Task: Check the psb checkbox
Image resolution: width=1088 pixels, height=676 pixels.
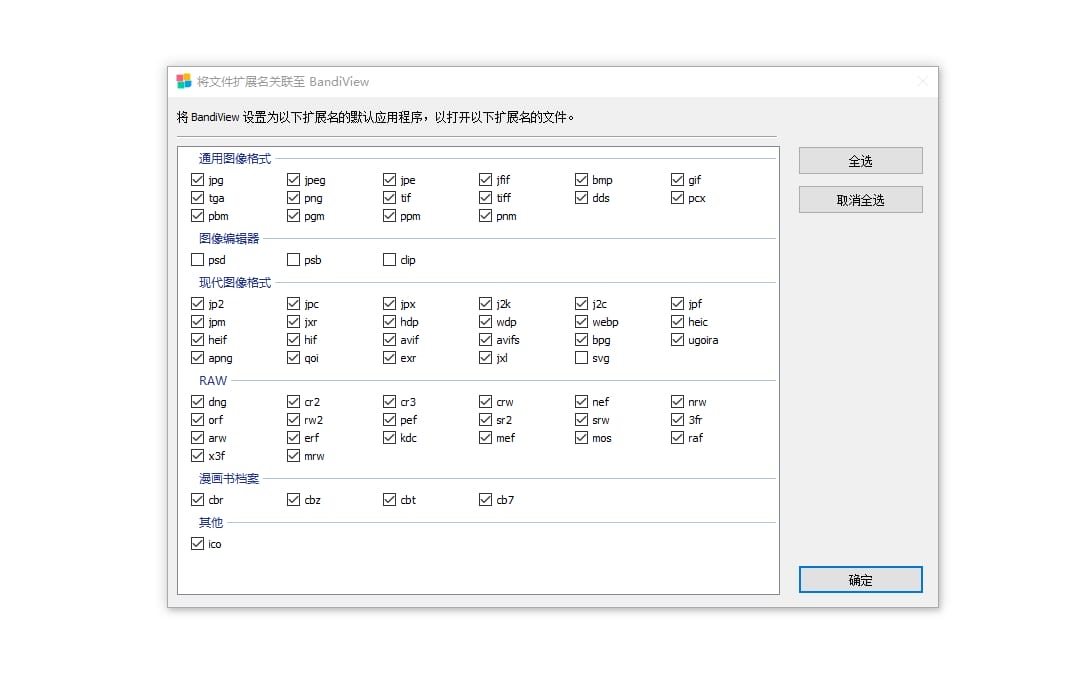Action: click(x=294, y=260)
